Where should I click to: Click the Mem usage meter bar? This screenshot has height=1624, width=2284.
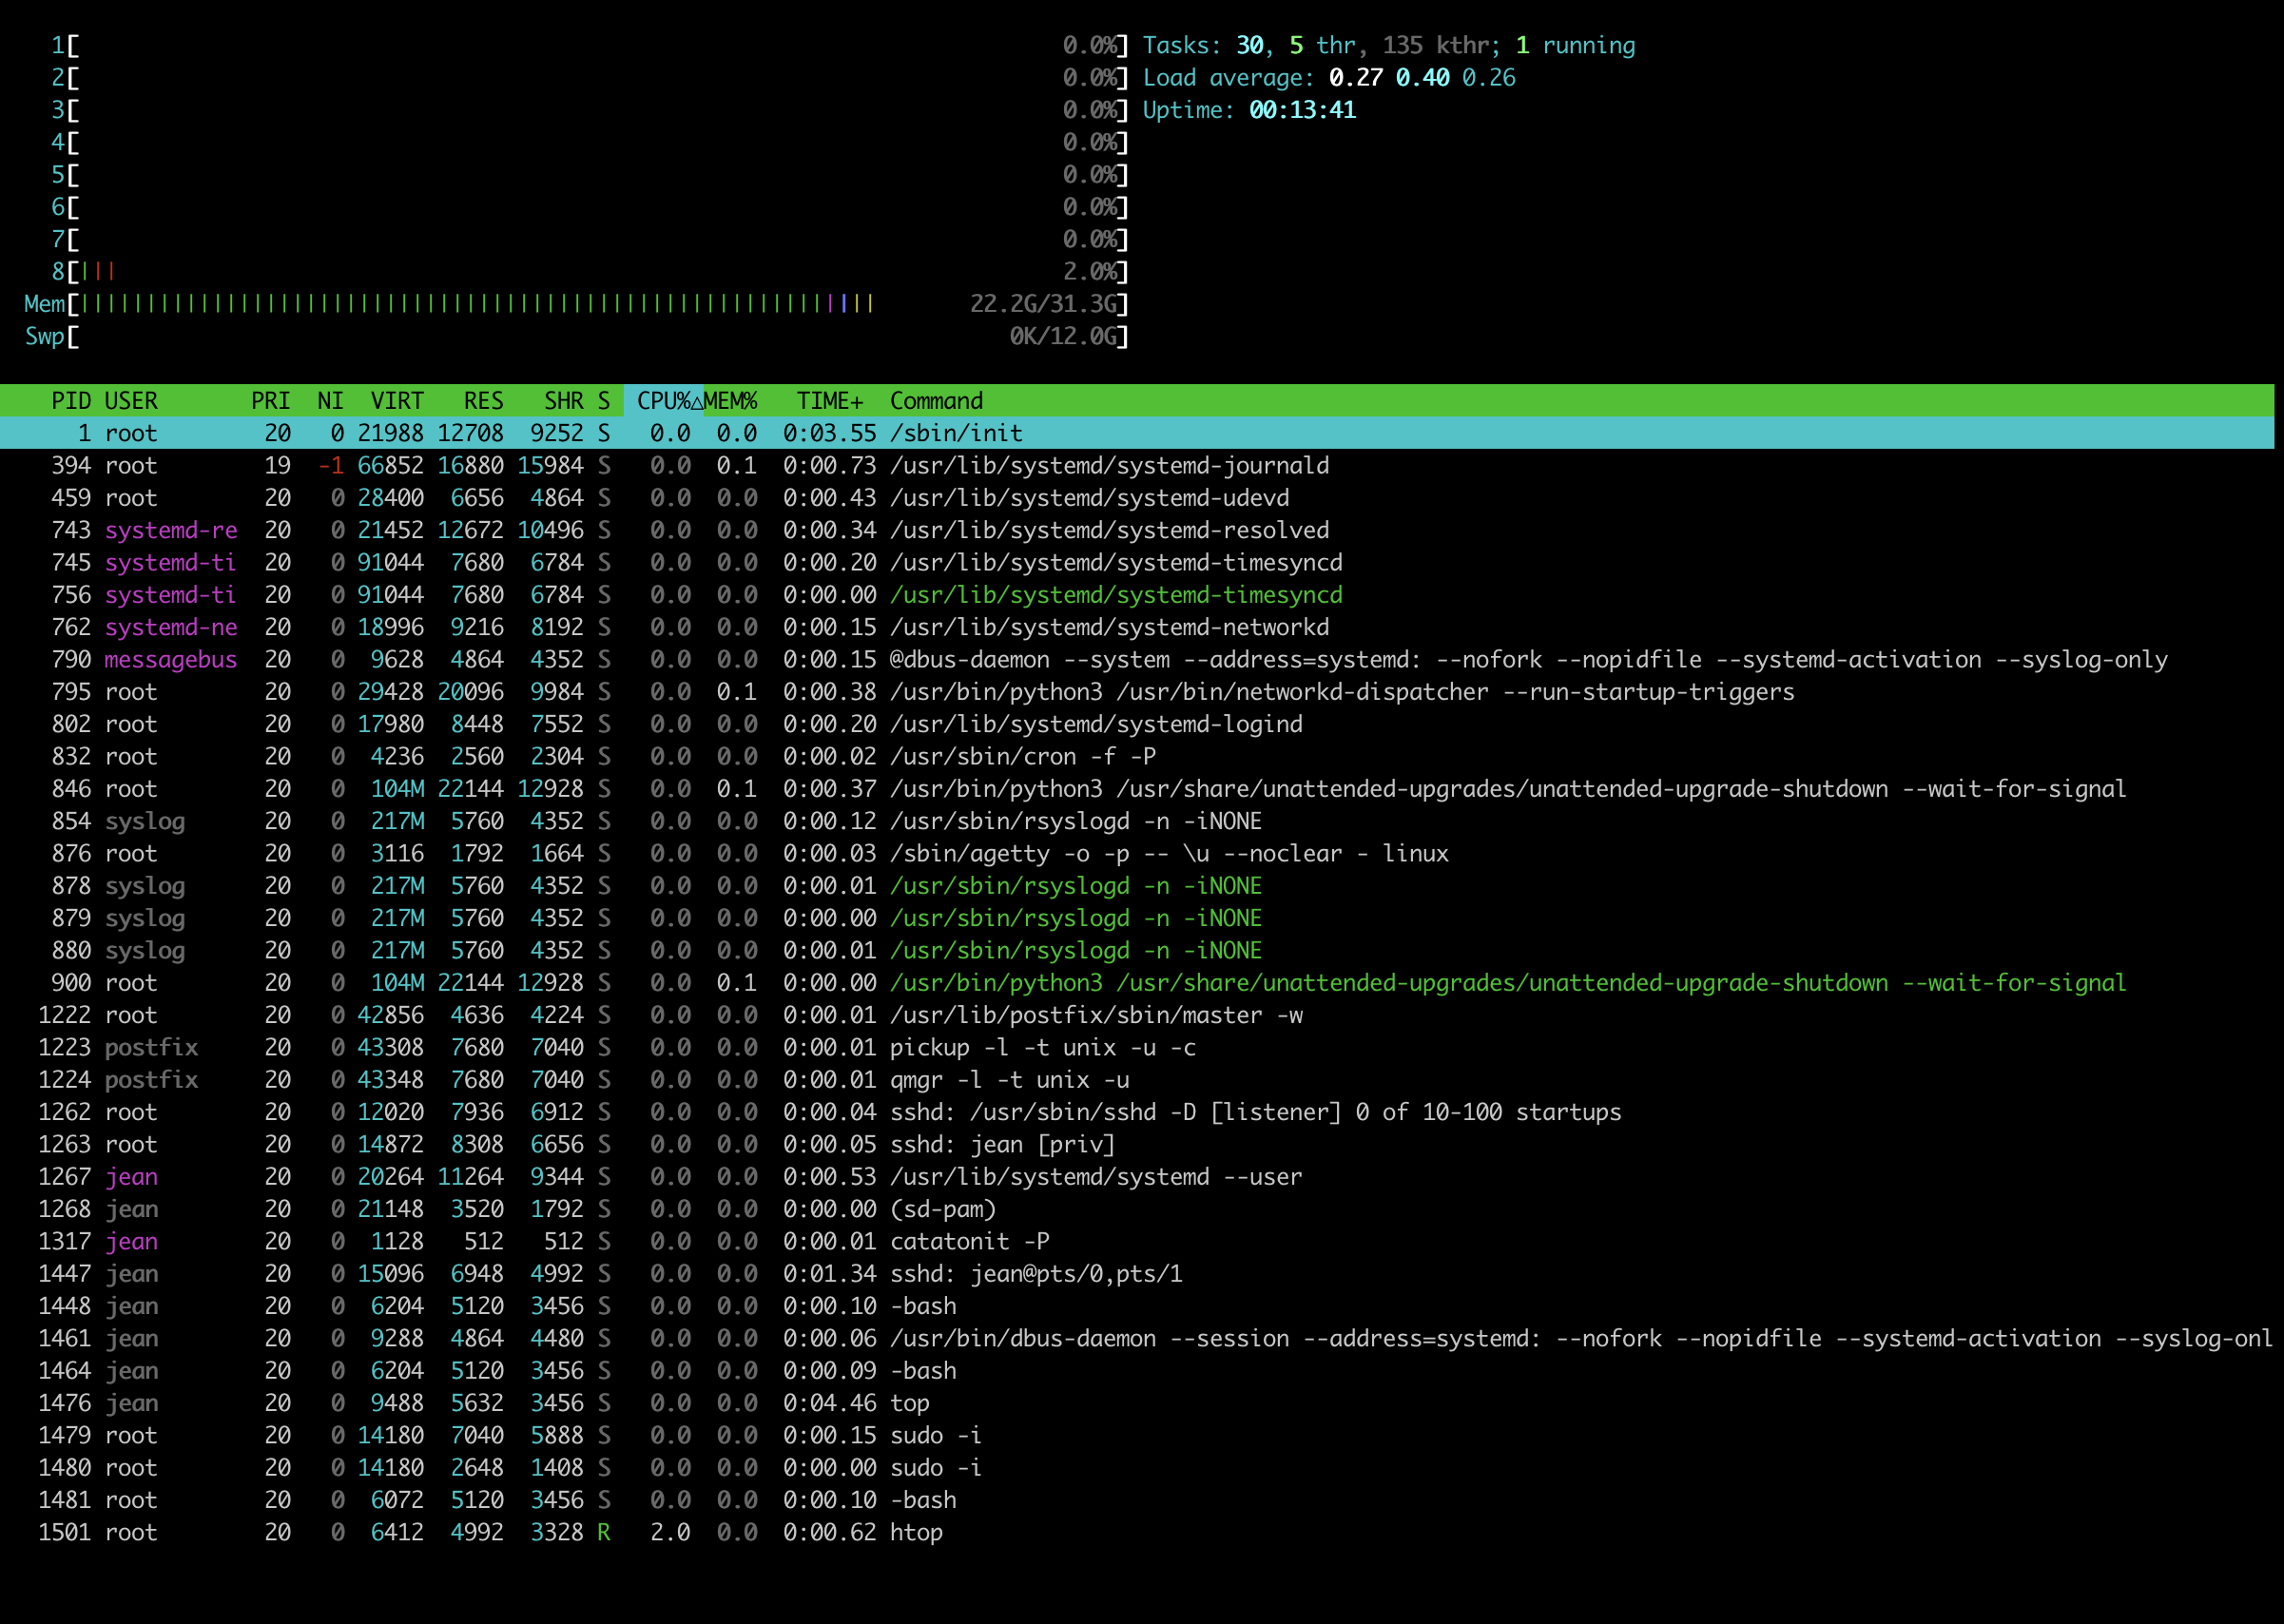577,304
